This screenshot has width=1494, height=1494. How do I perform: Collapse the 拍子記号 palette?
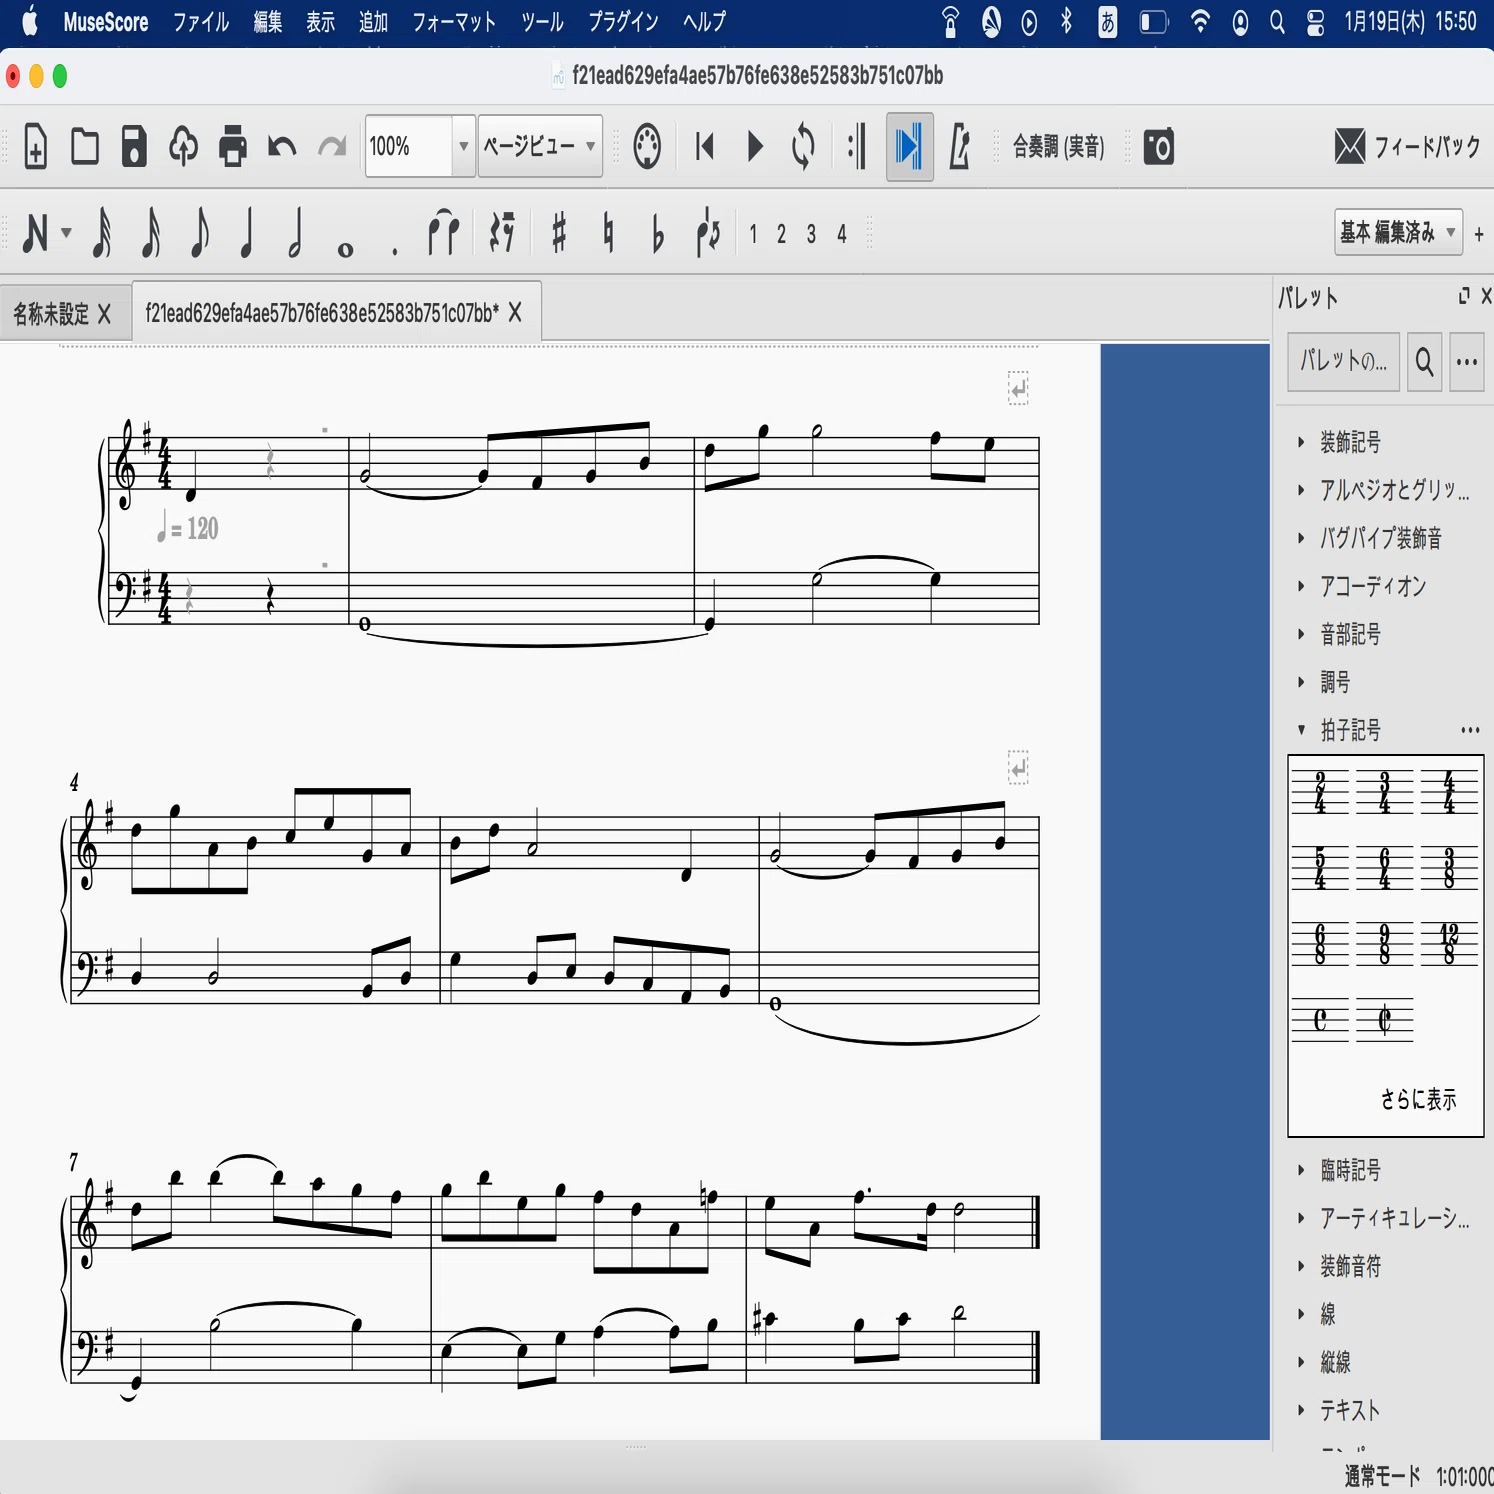click(1351, 730)
